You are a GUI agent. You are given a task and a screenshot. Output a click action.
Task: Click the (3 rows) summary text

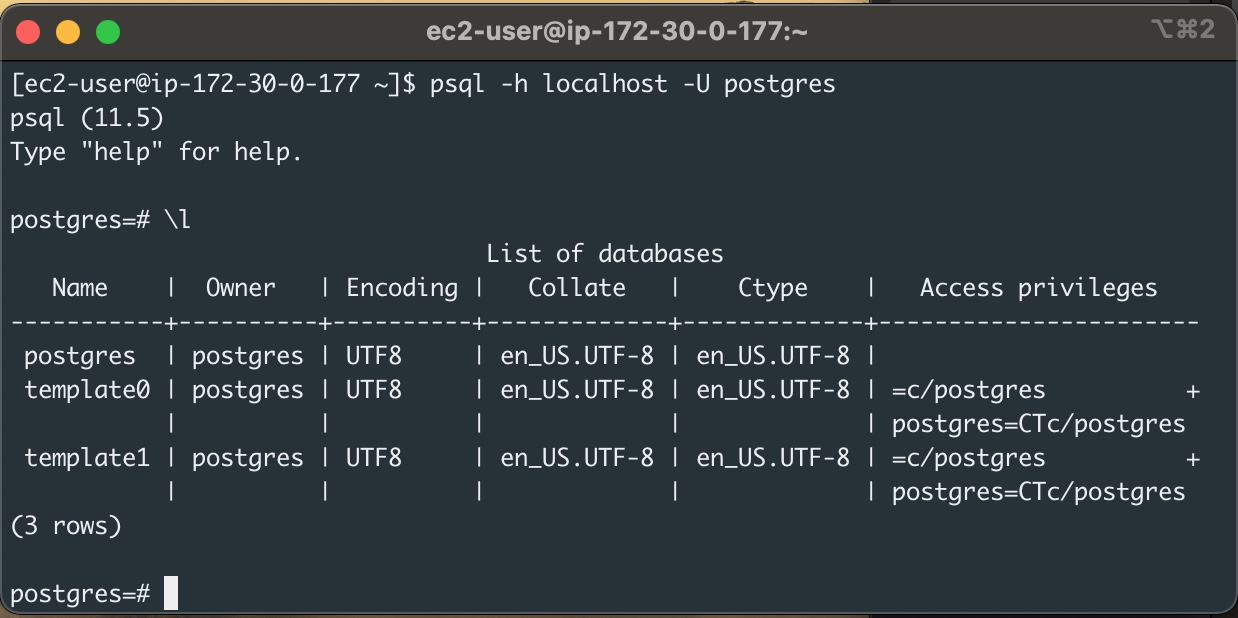coord(65,525)
